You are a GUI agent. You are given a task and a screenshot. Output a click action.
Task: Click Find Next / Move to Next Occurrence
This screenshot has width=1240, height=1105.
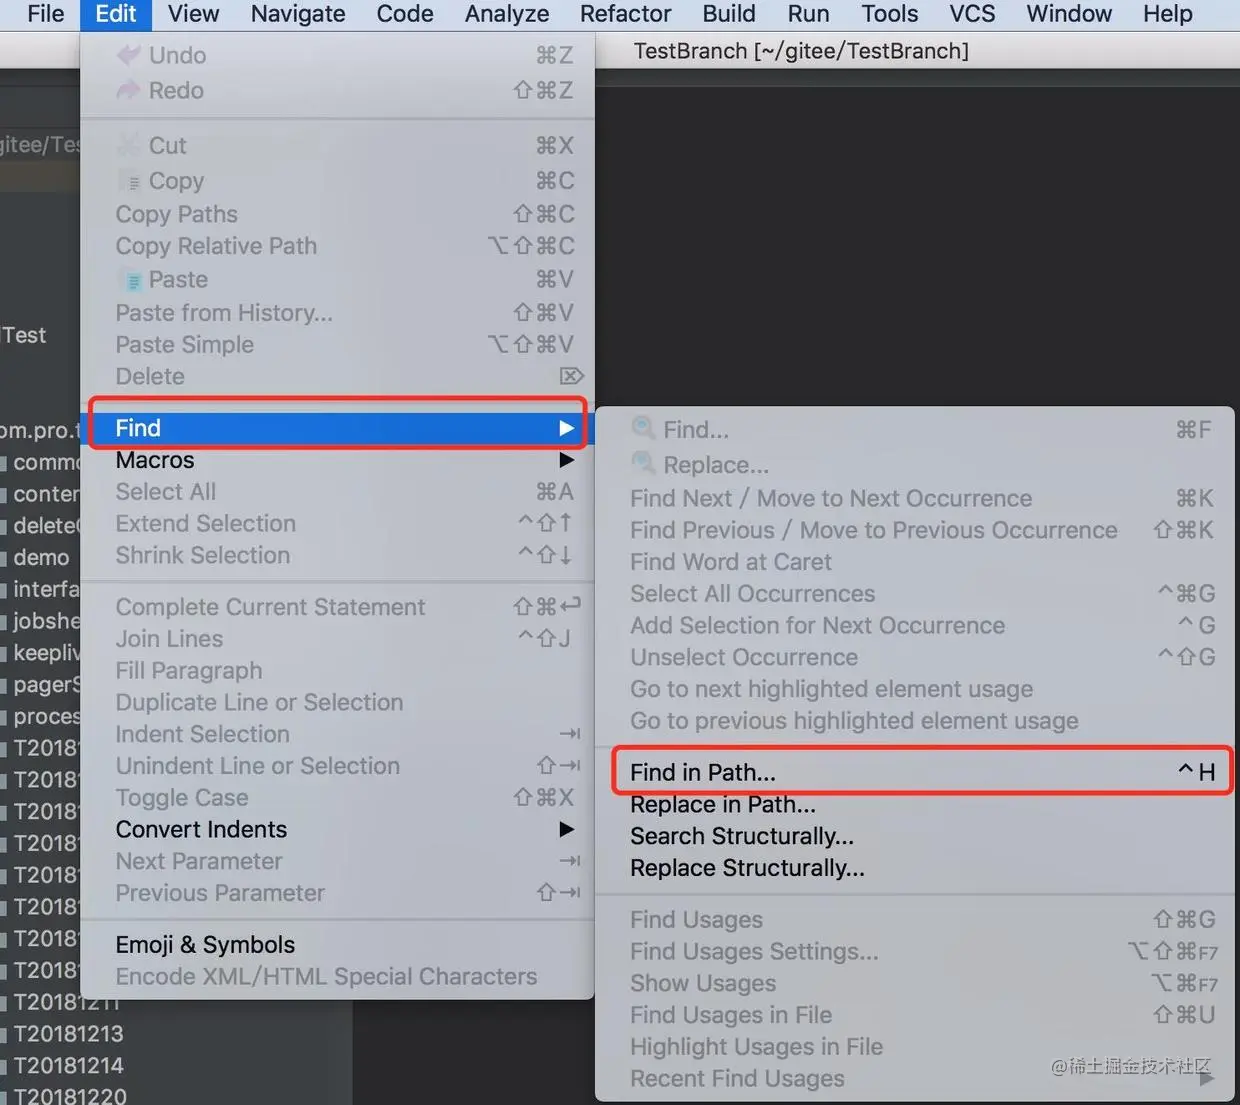pyautogui.click(x=915, y=498)
